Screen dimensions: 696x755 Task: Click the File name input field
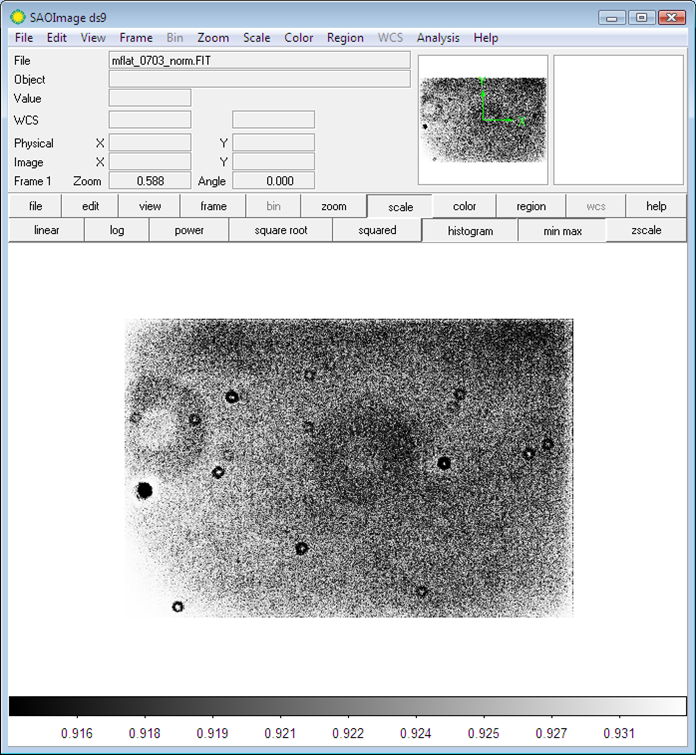pyautogui.click(x=259, y=60)
